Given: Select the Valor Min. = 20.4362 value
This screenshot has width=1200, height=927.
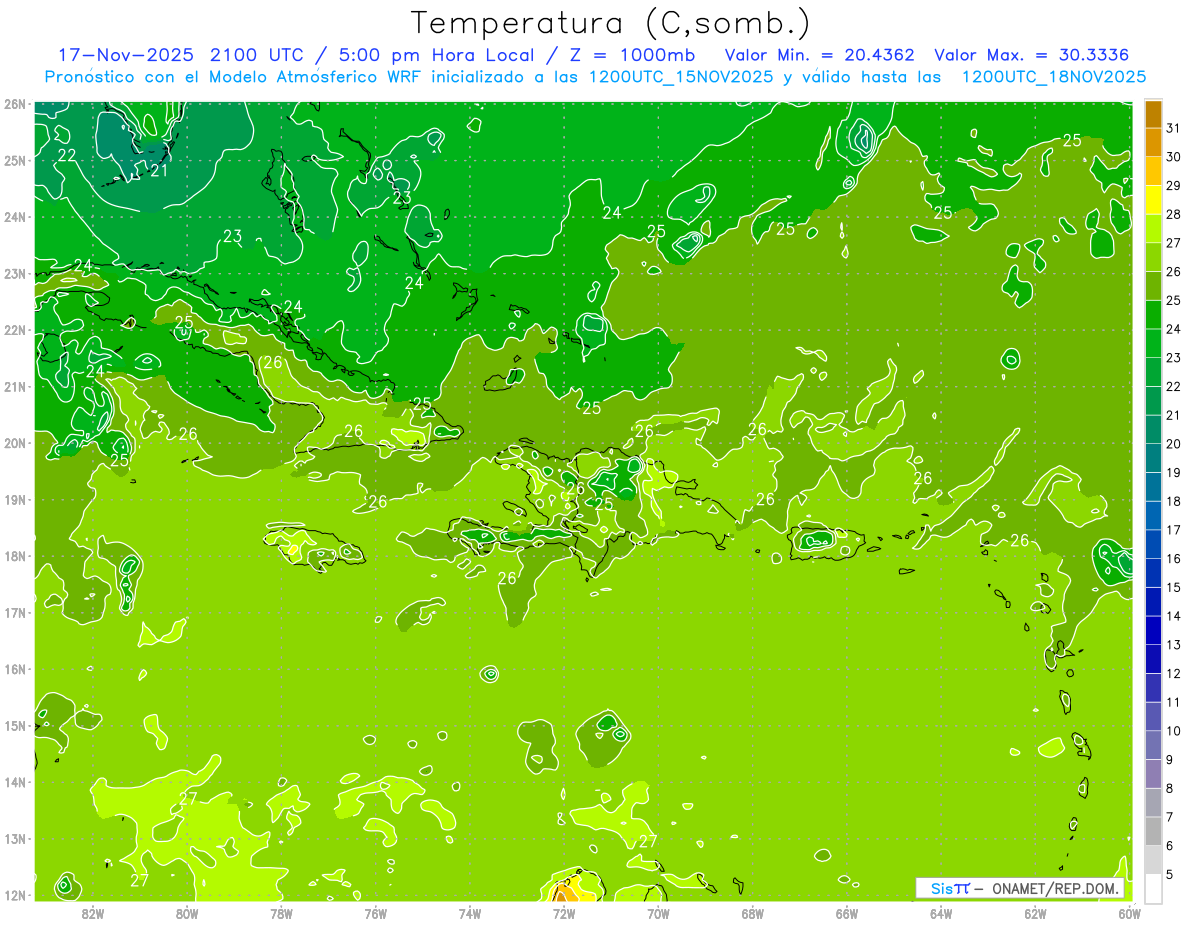Looking at the screenshot, I should pyautogui.click(x=820, y=55).
